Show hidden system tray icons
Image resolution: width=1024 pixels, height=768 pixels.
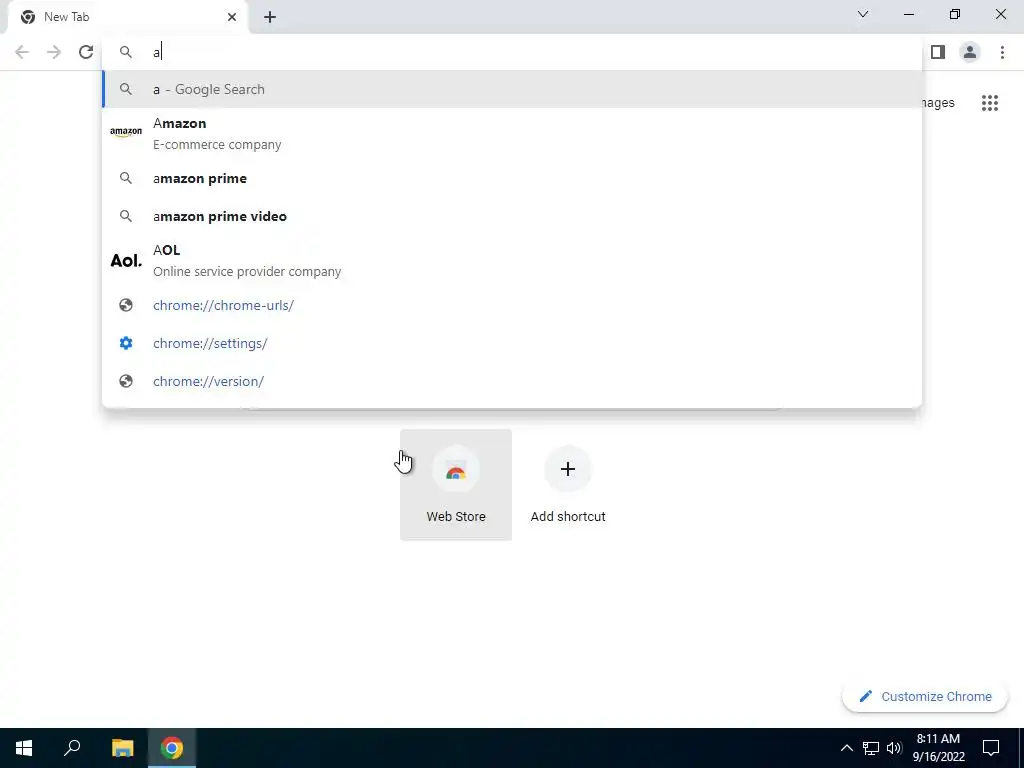[x=846, y=748]
